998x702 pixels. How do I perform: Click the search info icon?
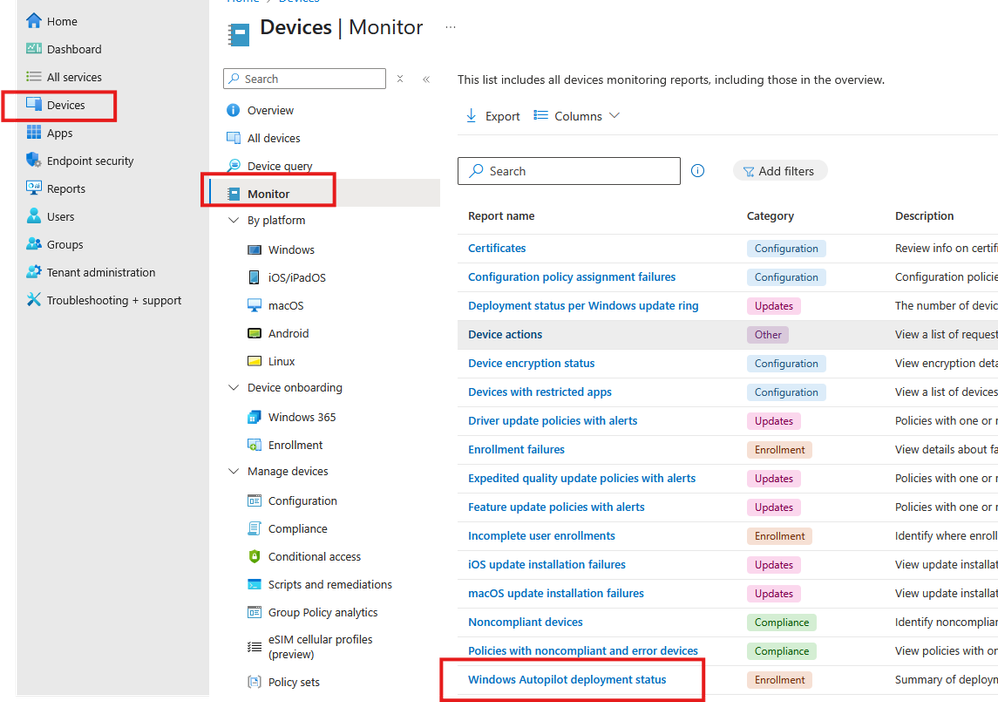[698, 171]
